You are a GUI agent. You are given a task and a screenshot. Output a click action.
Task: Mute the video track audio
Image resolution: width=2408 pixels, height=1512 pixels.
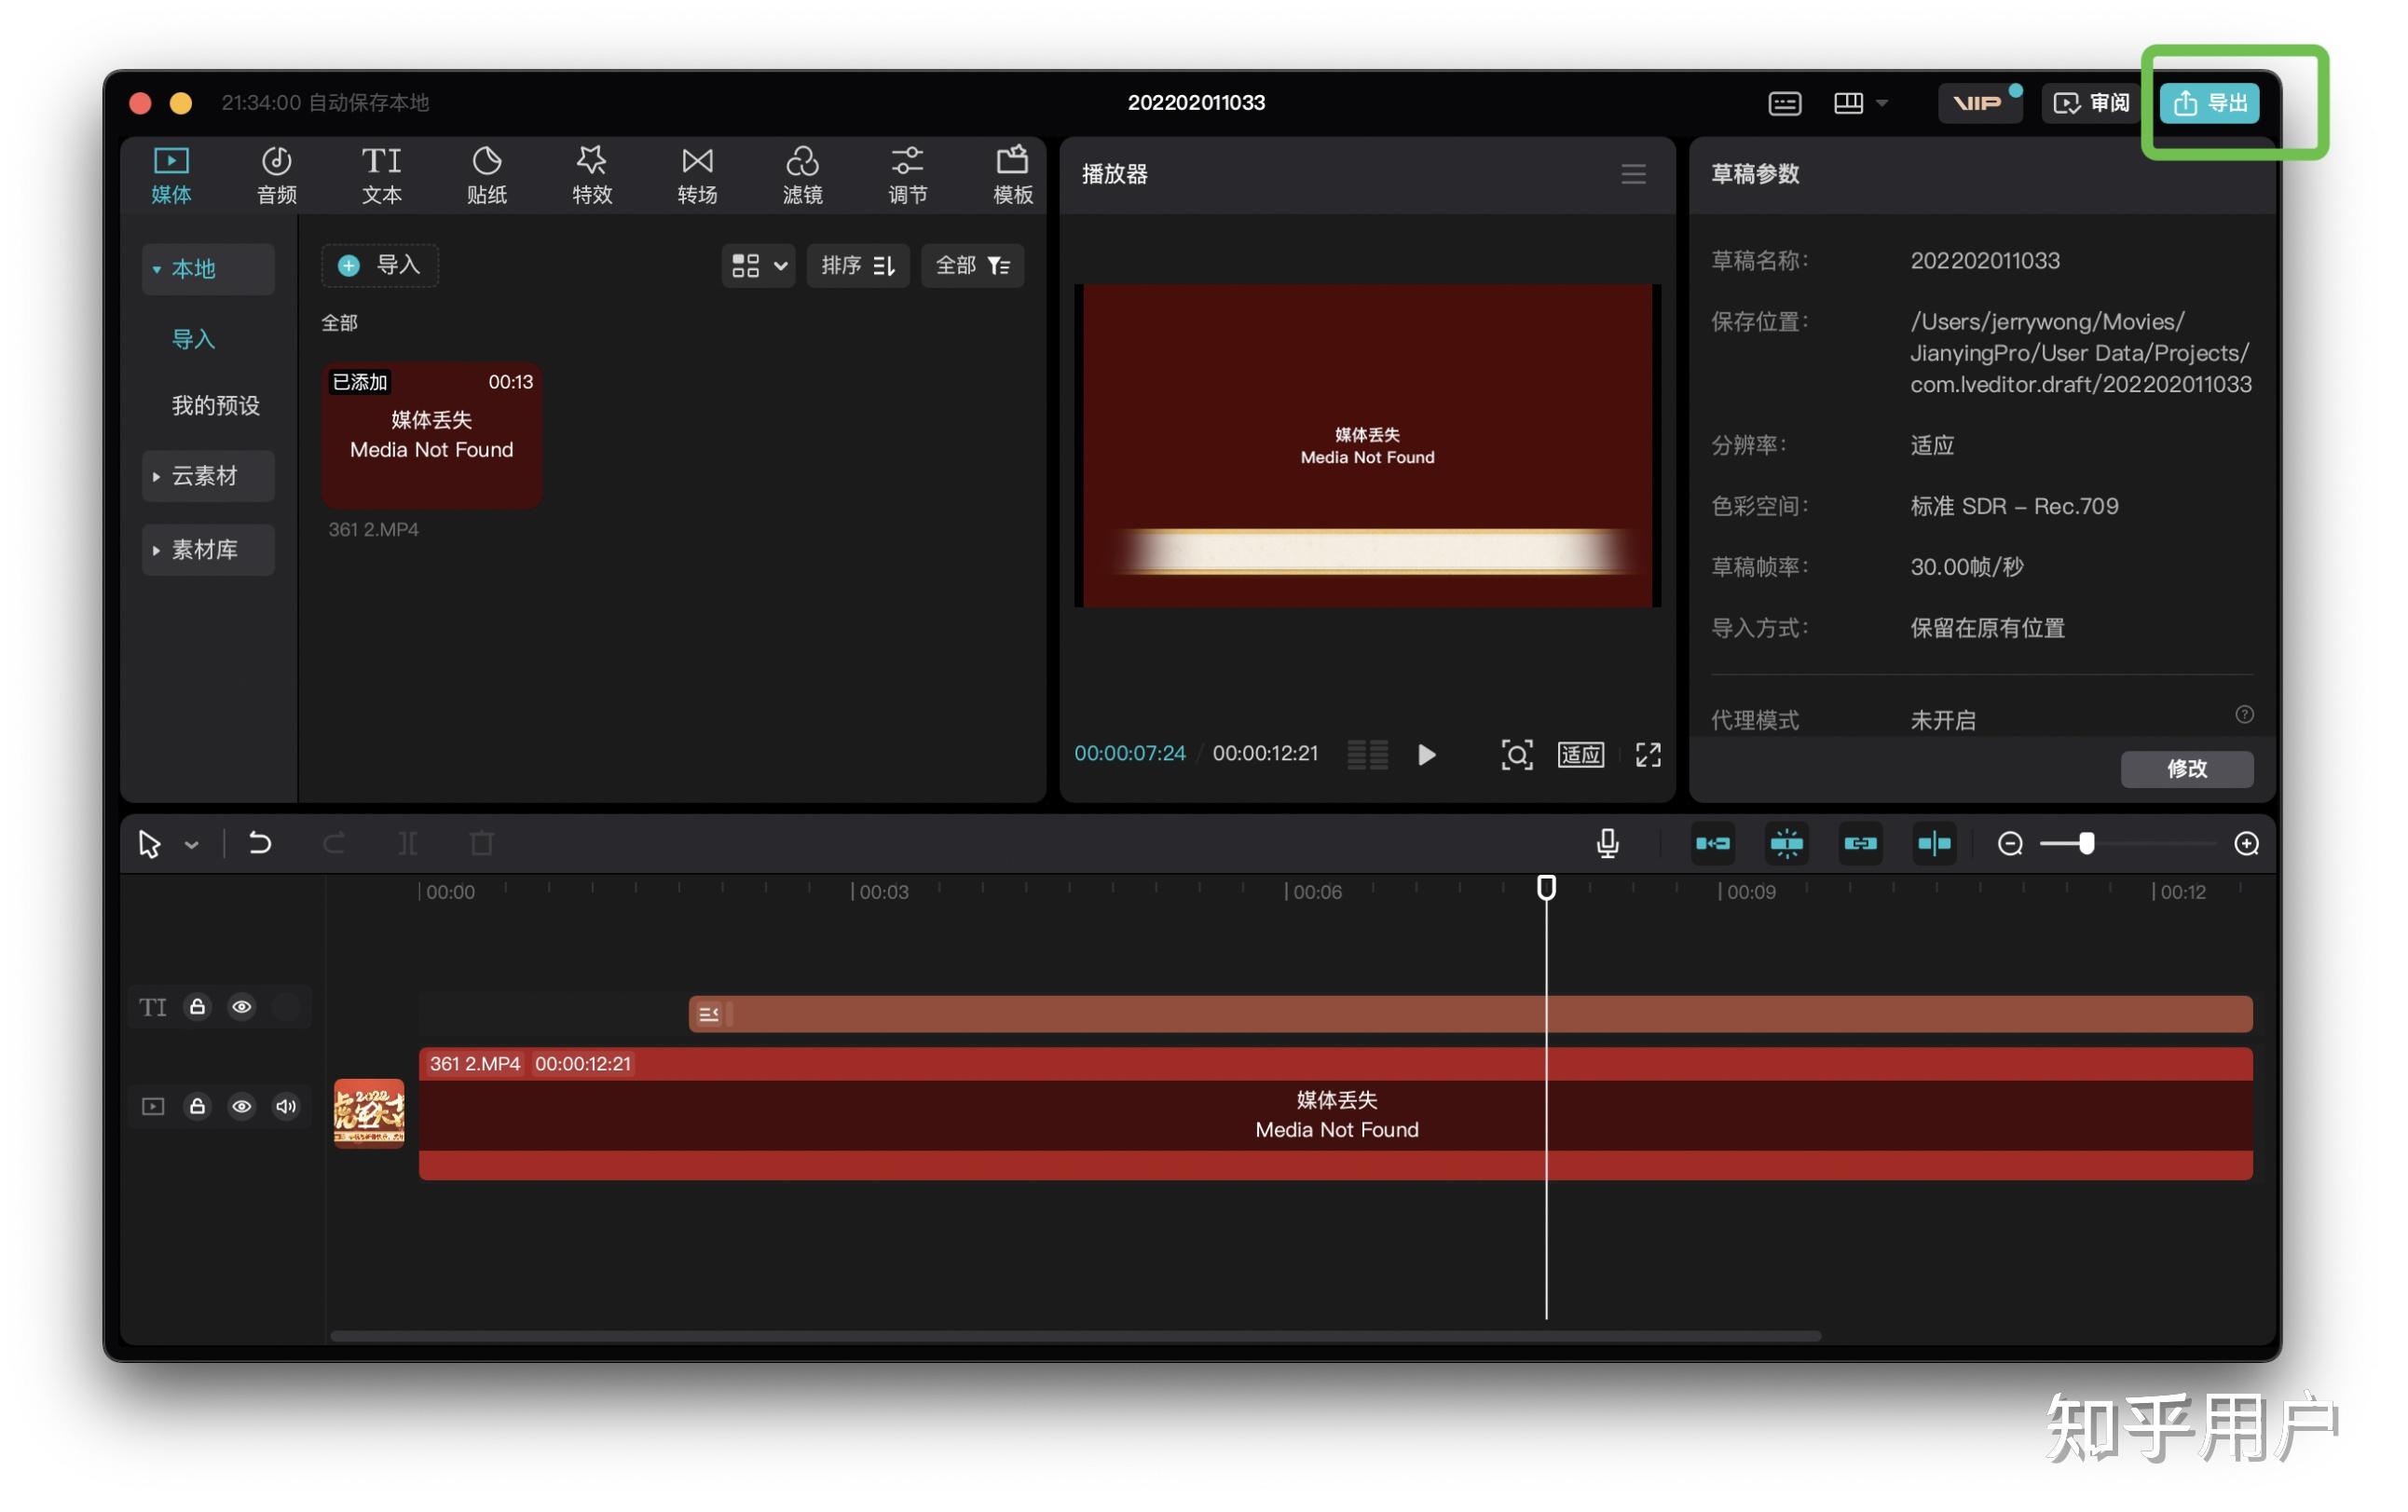pyautogui.click(x=286, y=1106)
